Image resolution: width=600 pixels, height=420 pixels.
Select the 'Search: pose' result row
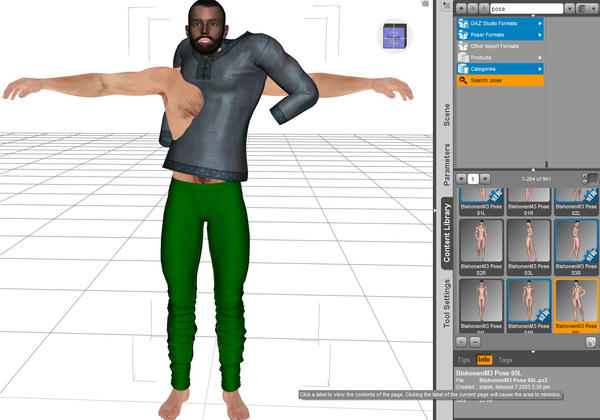pos(500,80)
